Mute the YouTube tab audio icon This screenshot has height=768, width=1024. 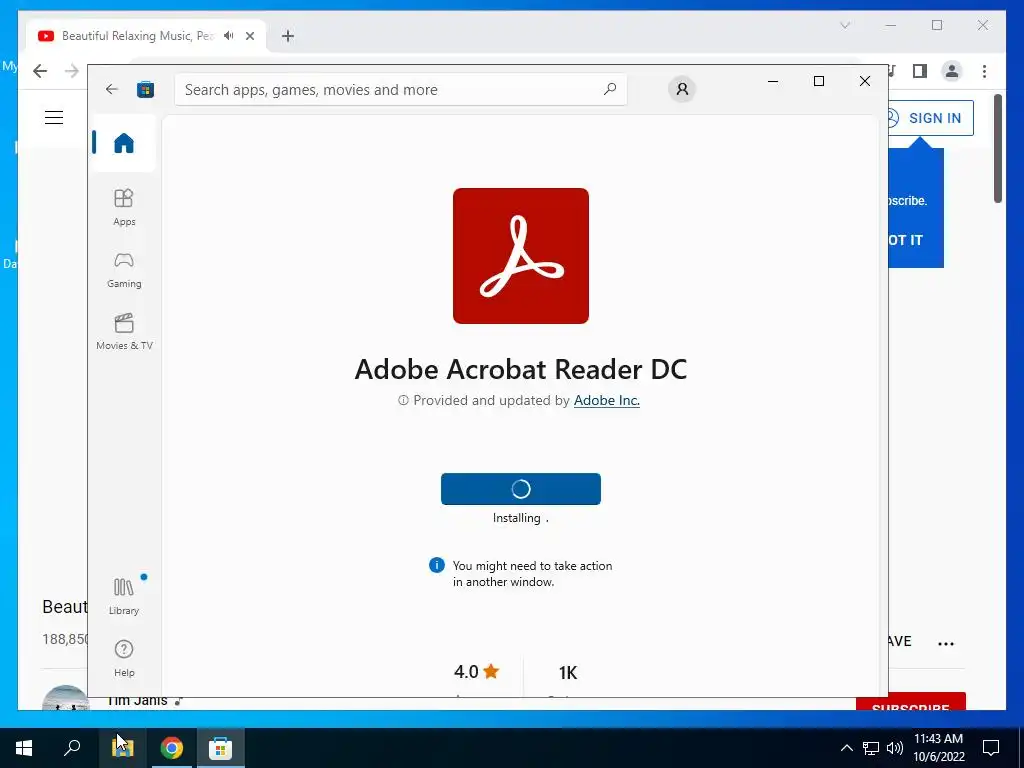(229, 36)
